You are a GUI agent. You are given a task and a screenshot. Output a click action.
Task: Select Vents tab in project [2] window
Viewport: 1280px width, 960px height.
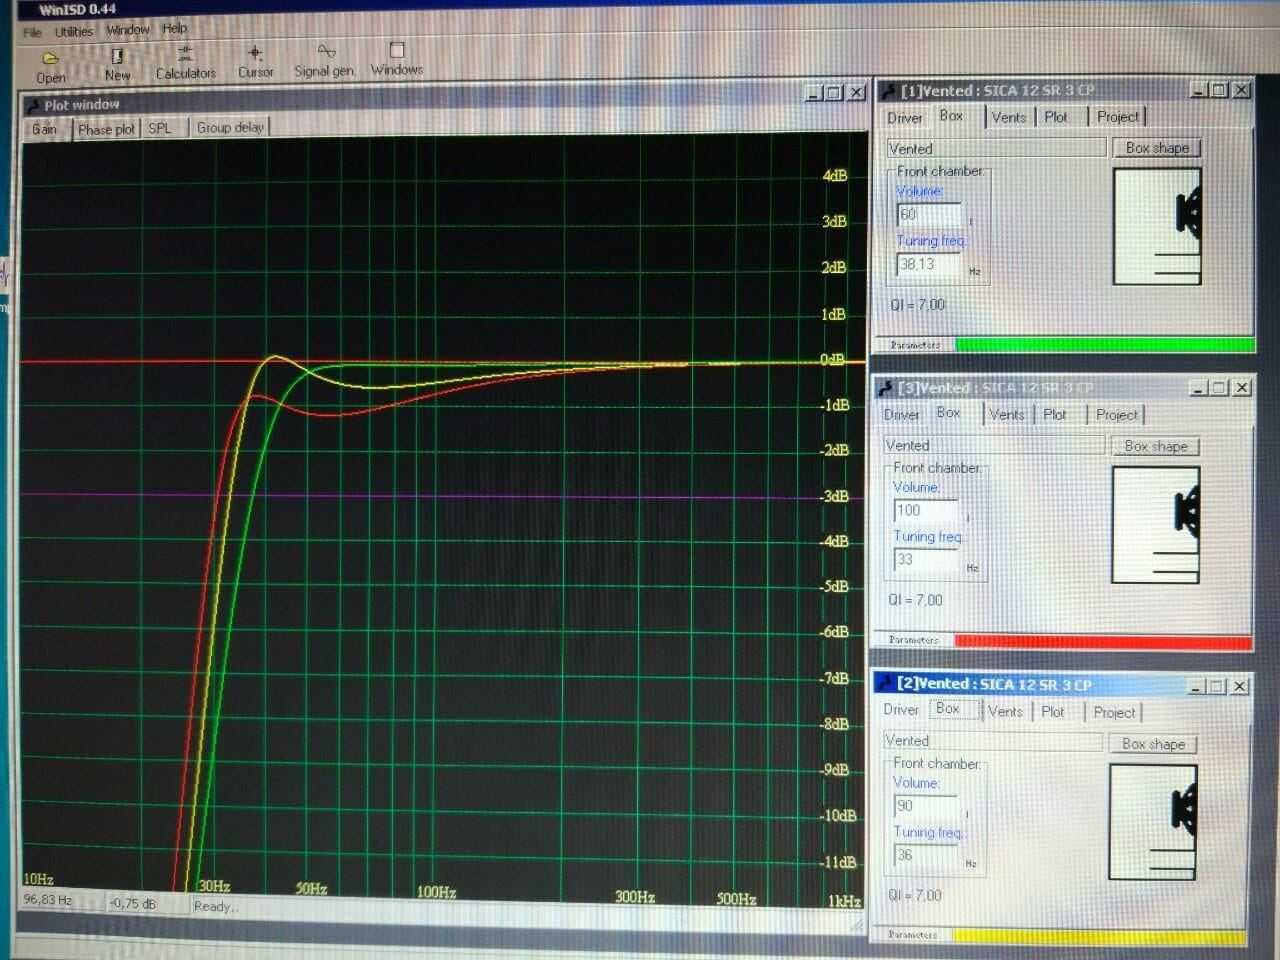1005,711
